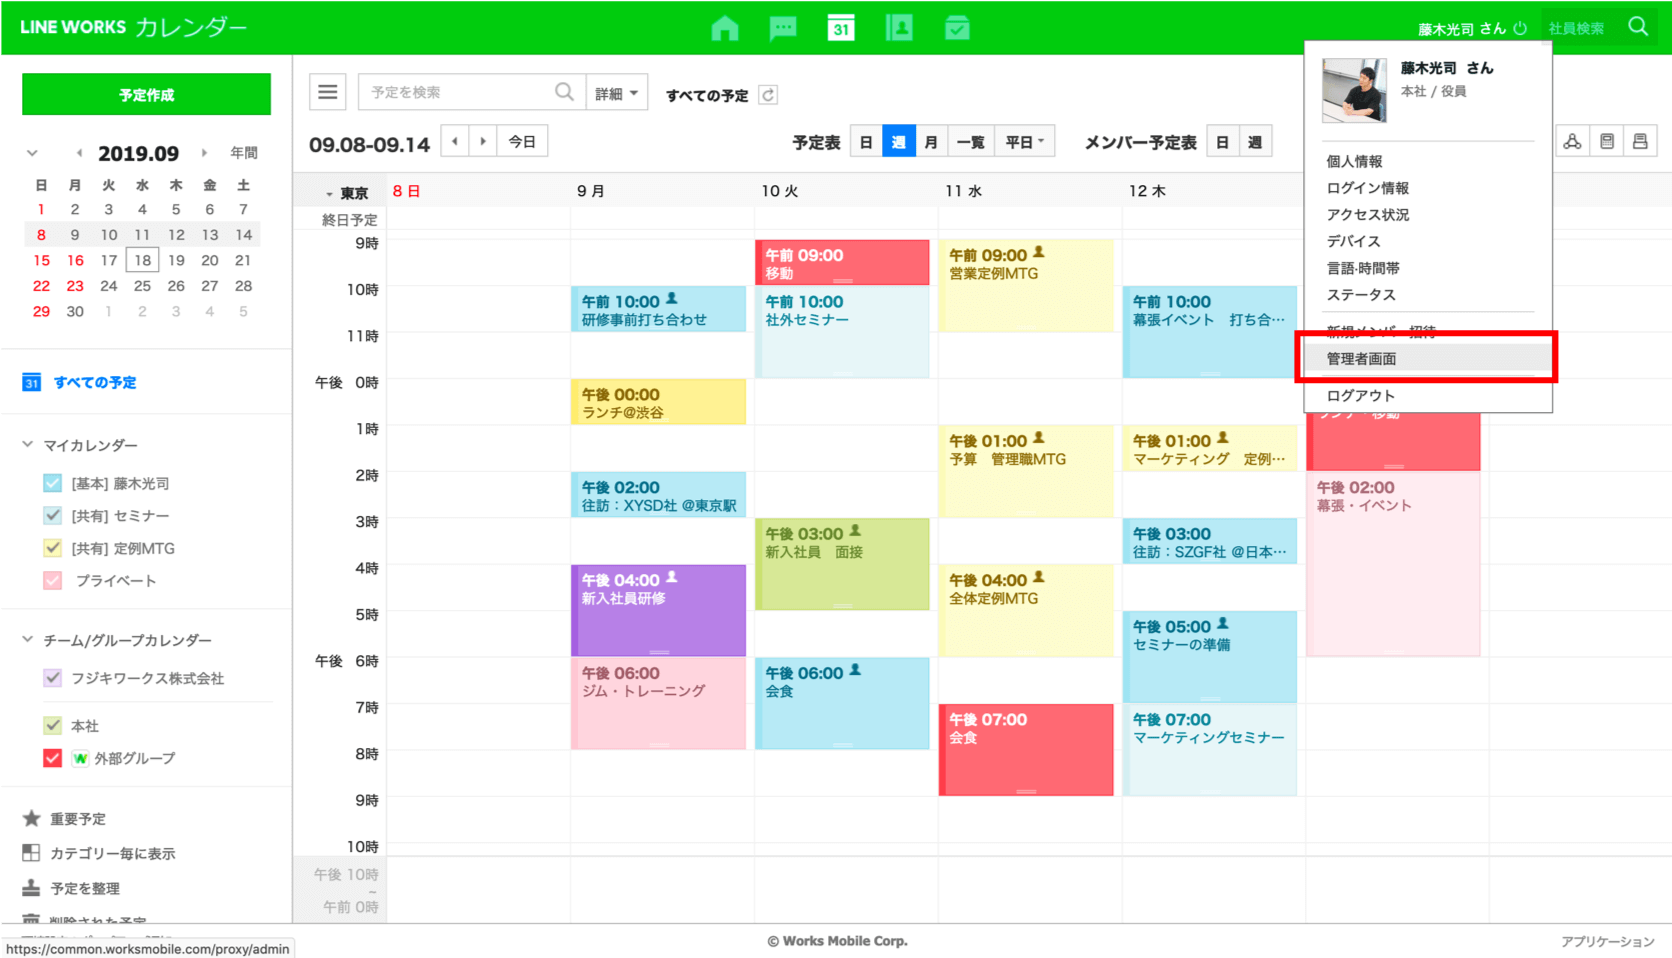Viewport: 1672px width, 958px height.
Task: Open the 平日 view dropdown
Action: pyautogui.click(x=1024, y=142)
